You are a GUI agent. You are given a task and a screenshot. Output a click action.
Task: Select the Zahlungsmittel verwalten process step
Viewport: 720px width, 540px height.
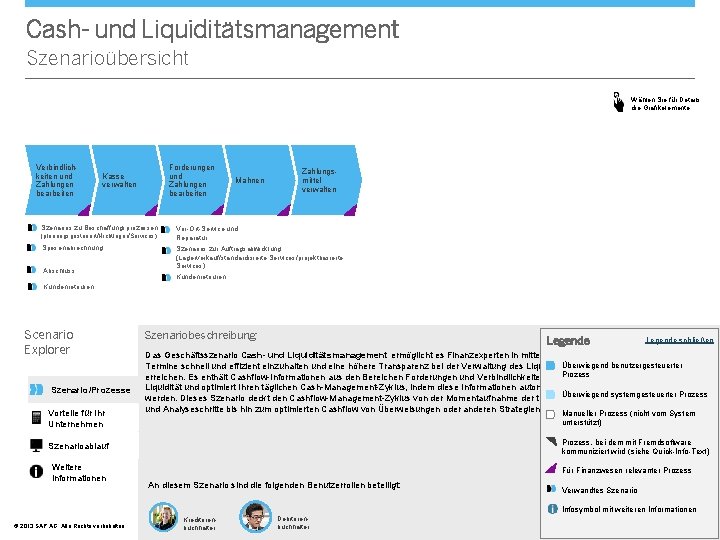tap(326, 180)
